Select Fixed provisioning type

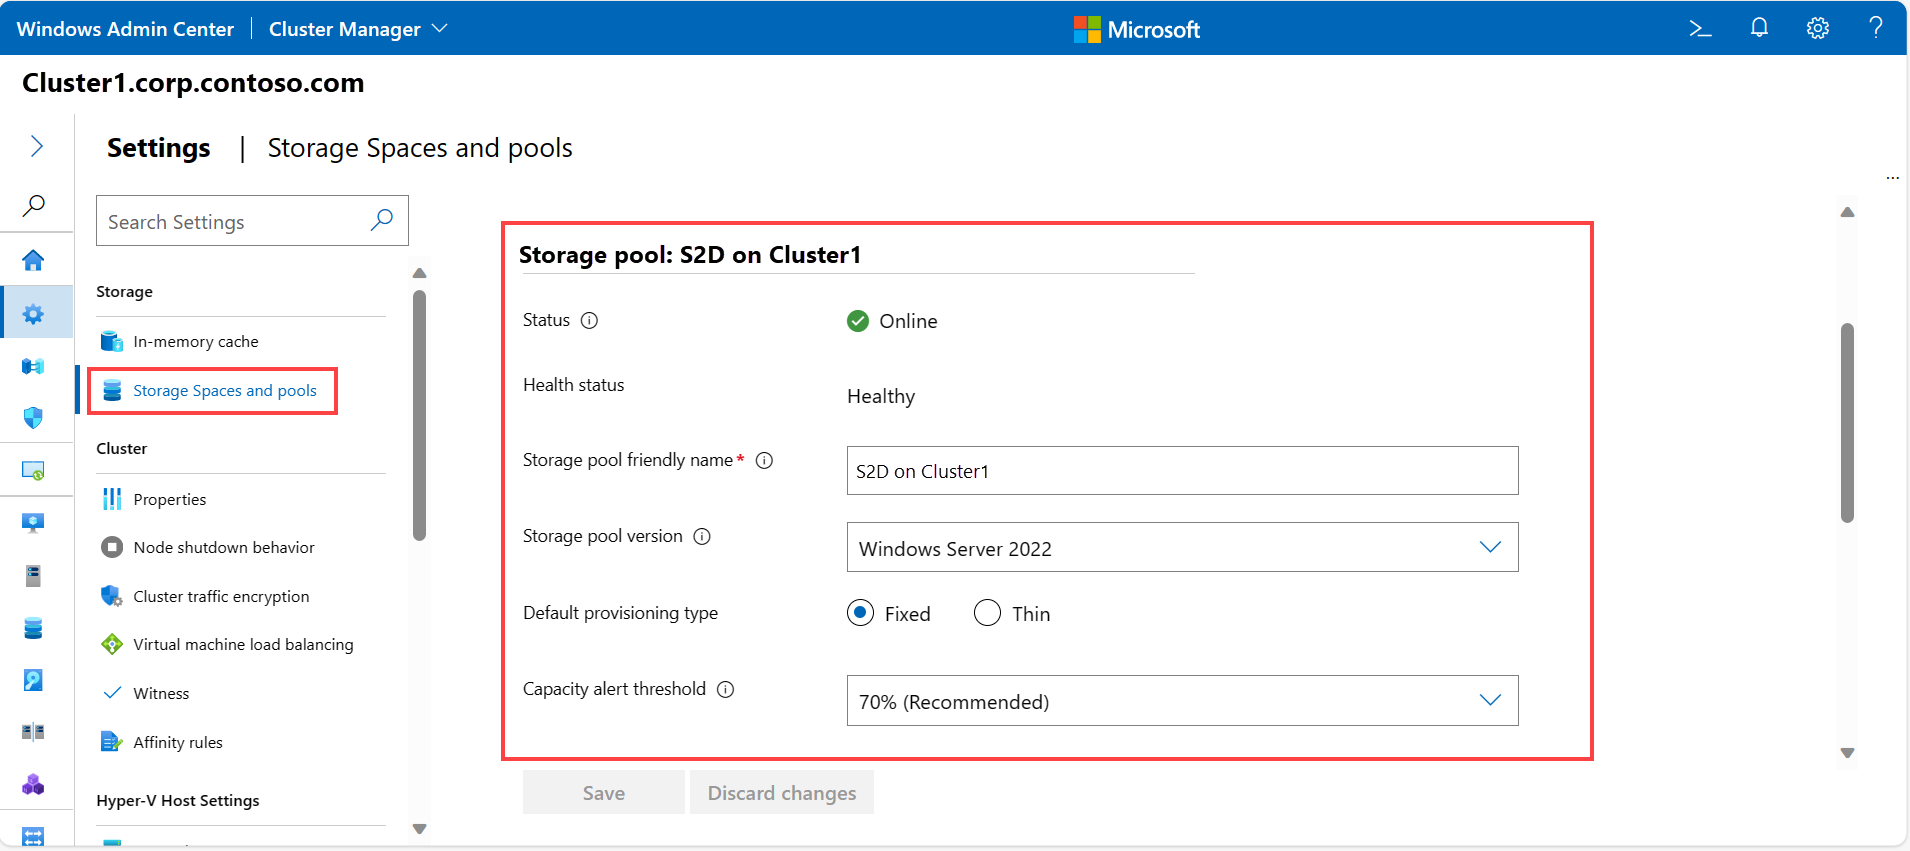pyautogui.click(x=860, y=613)
